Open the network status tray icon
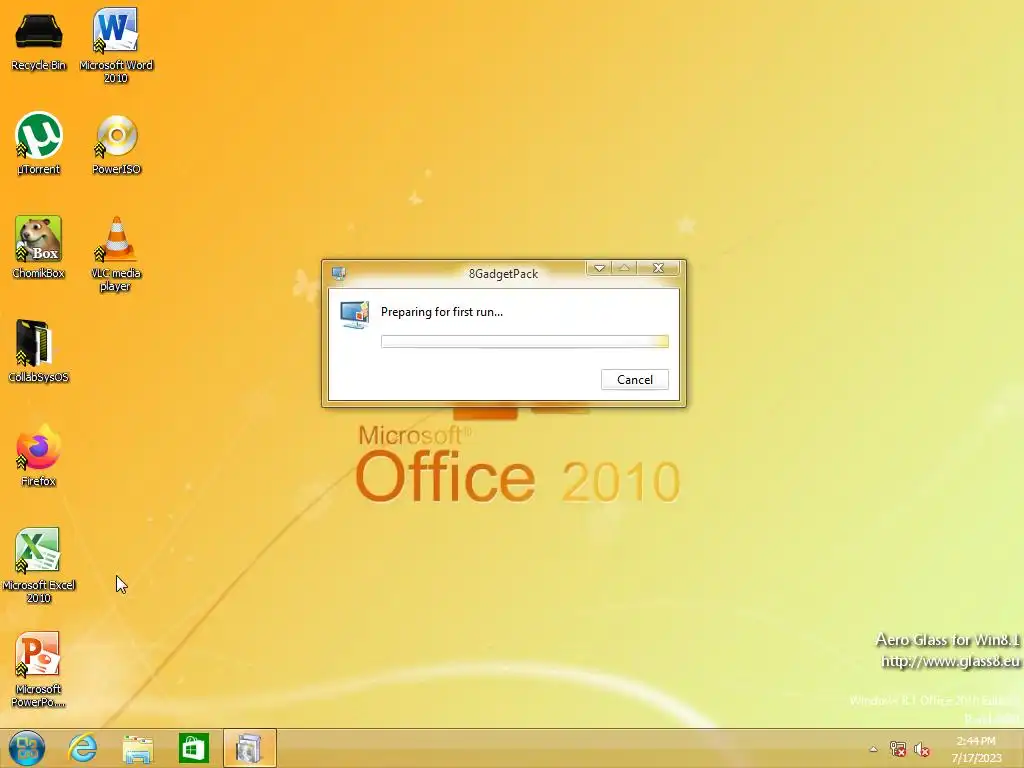 898,749
